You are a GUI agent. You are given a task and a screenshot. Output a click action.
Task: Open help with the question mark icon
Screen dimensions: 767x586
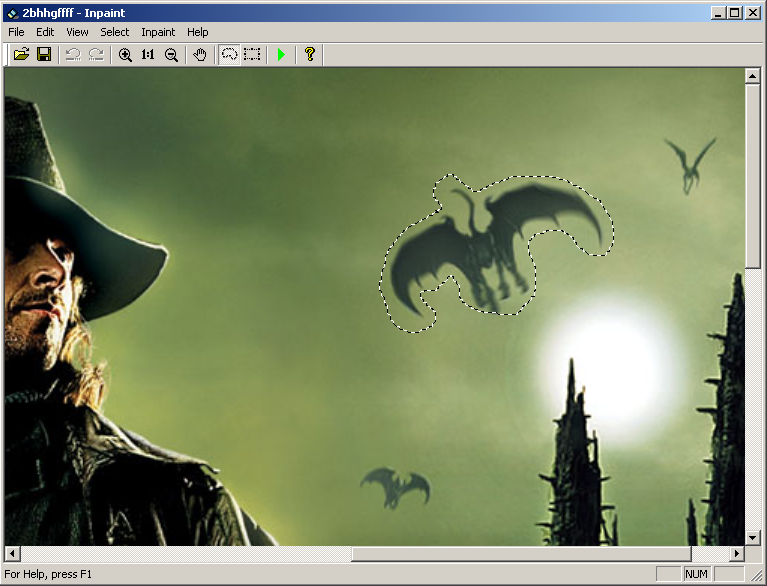click(310, 54)
